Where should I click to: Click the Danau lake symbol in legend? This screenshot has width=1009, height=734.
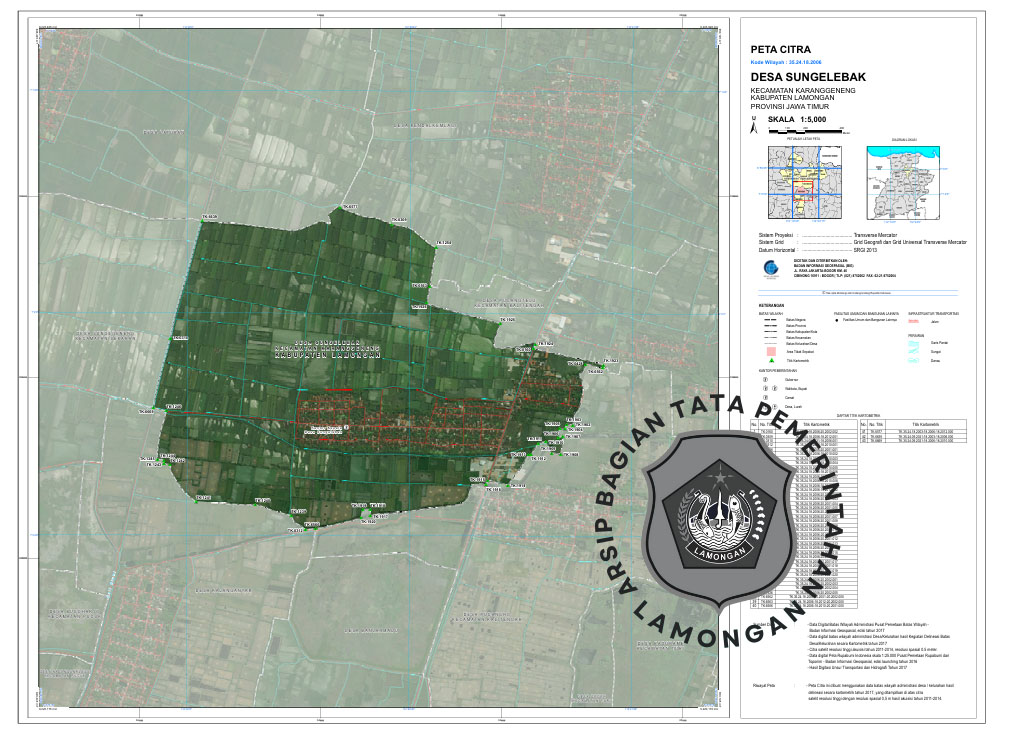pos(913,361)
